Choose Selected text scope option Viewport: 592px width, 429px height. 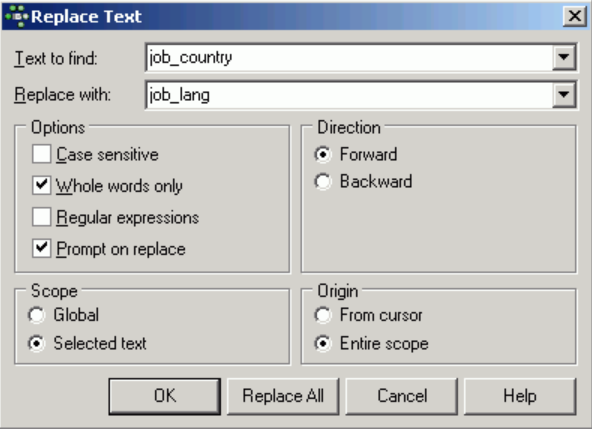click(x=37, y=343)
